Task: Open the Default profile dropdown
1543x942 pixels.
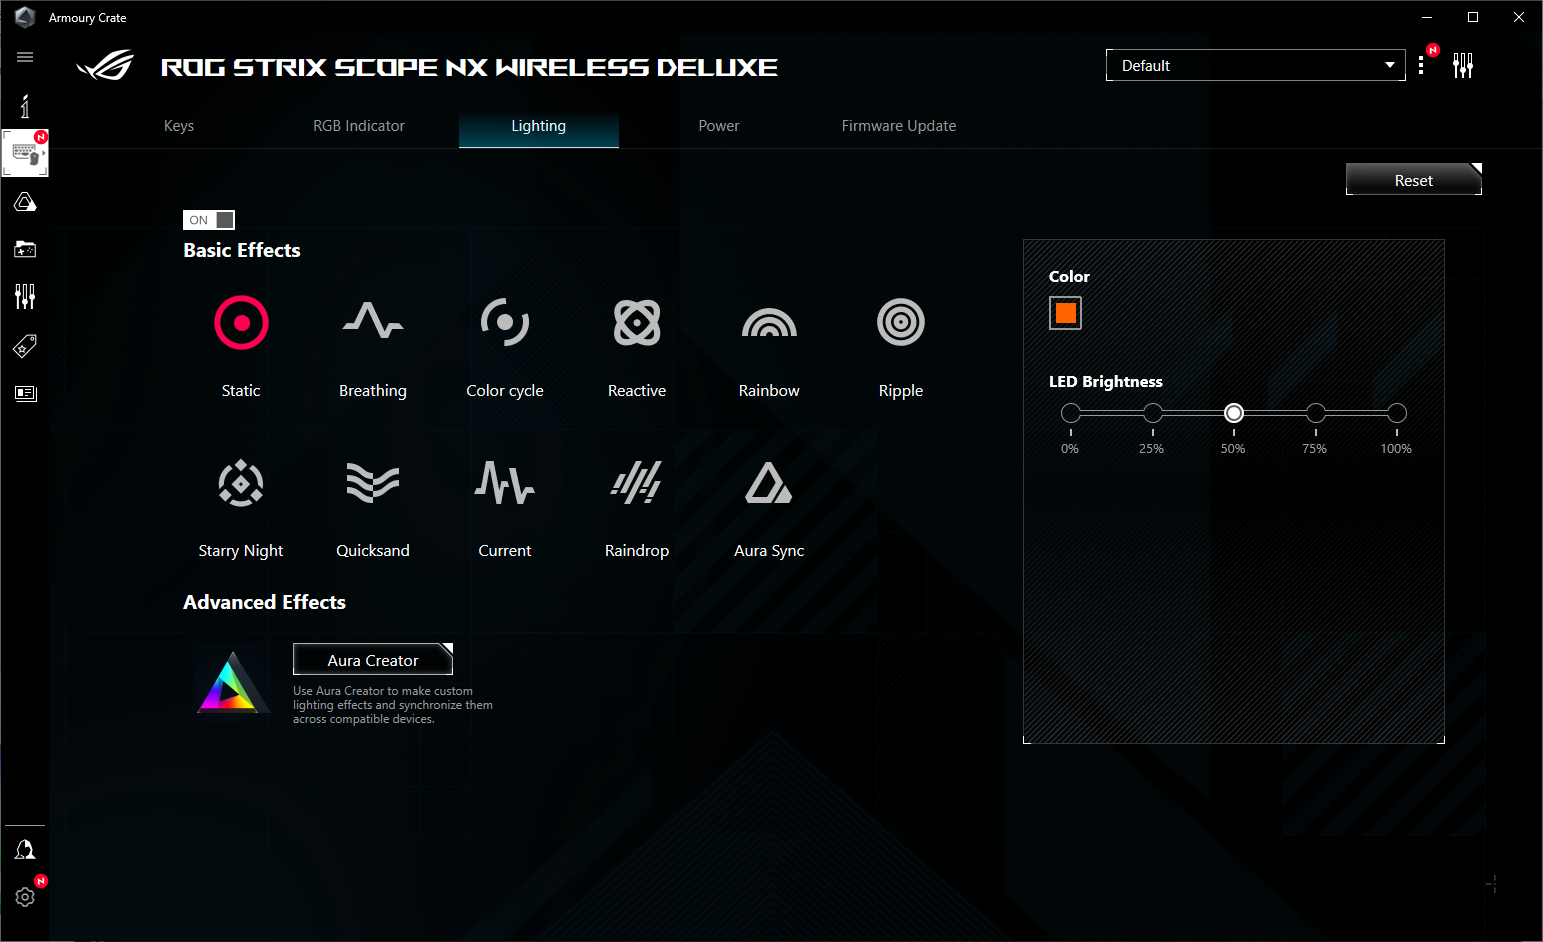Action: (1255, 65)
